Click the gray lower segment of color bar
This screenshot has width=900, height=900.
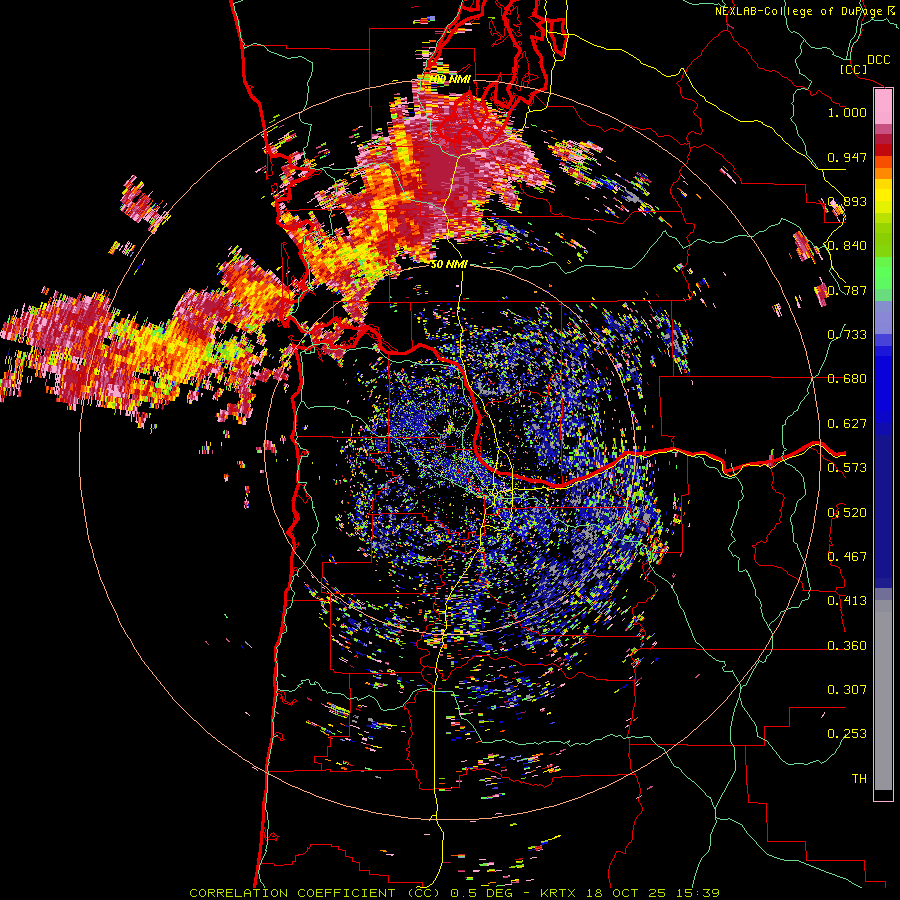[x=883, y=695]
